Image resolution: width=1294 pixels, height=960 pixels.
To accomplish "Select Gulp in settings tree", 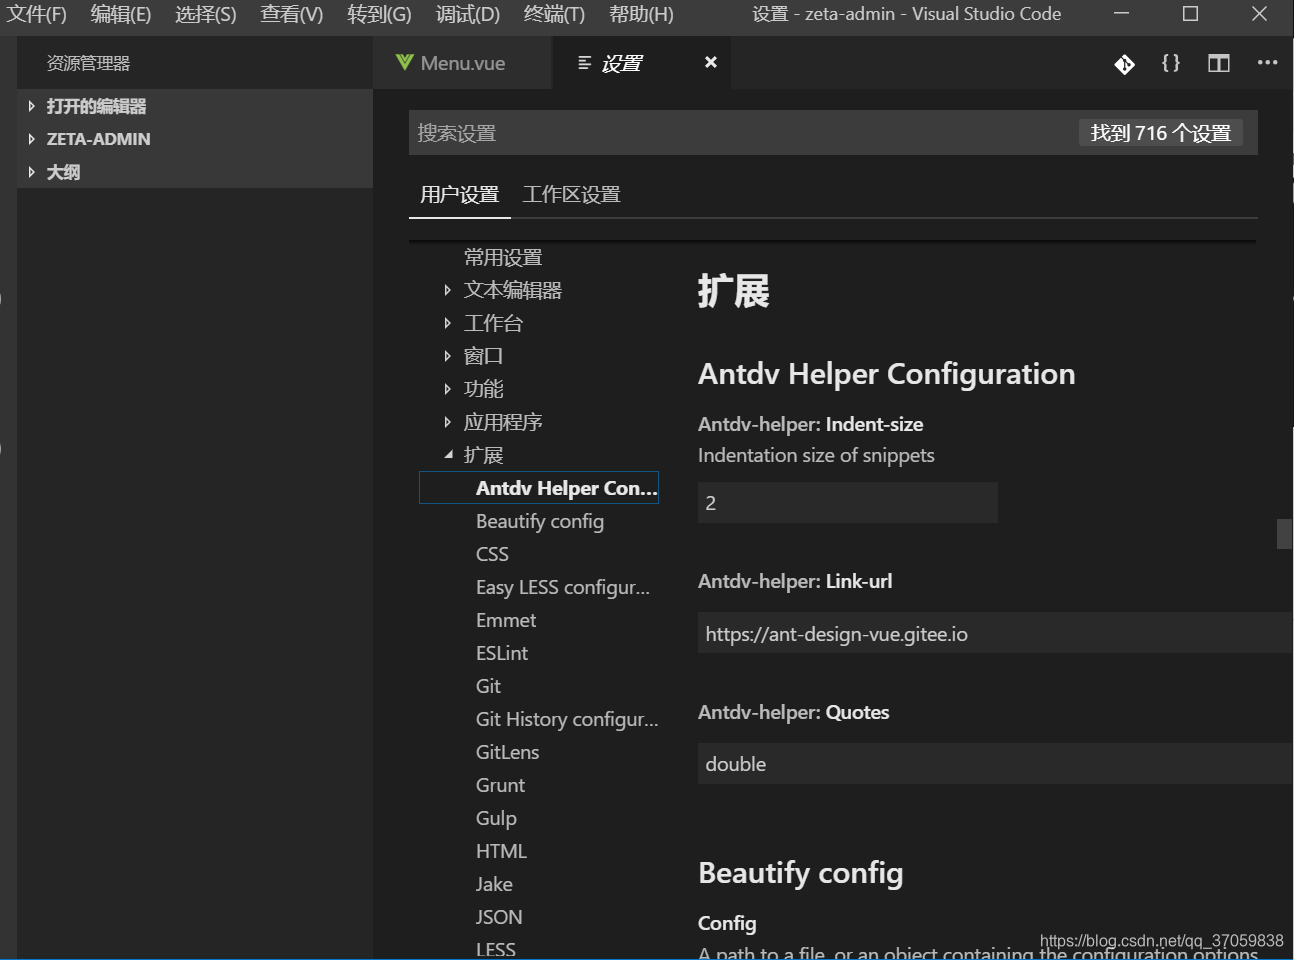I will coord(496,818).
